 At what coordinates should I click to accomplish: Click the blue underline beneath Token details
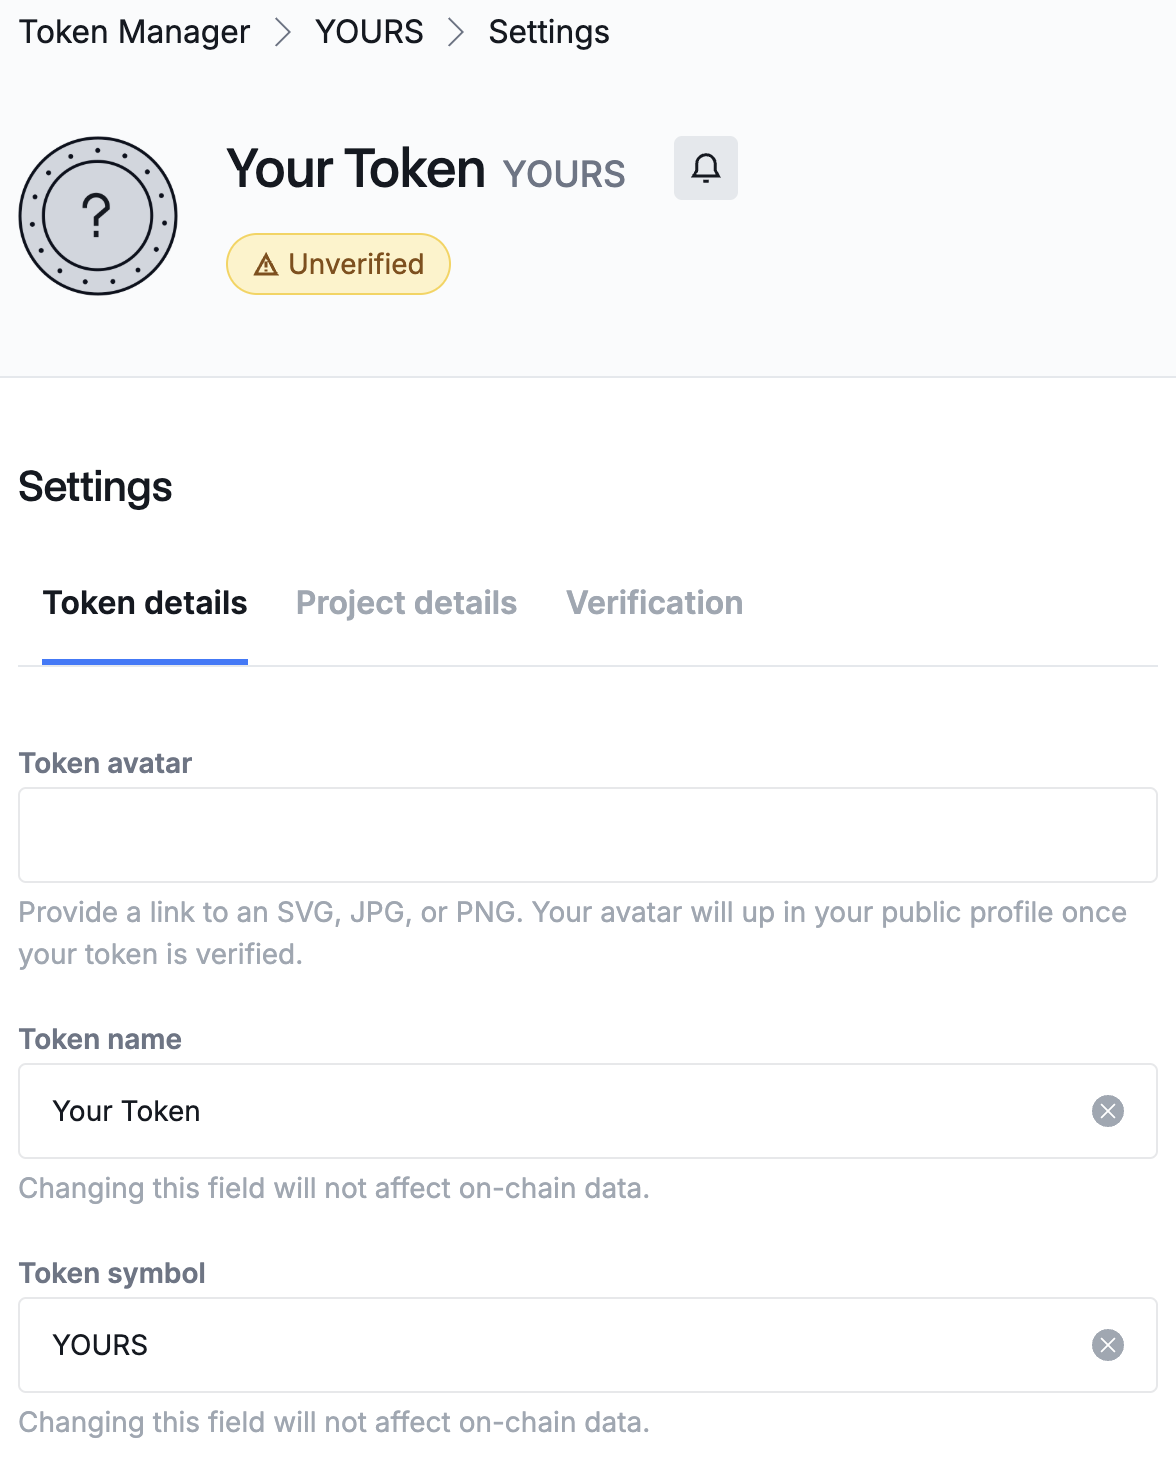tap(145, 660)
